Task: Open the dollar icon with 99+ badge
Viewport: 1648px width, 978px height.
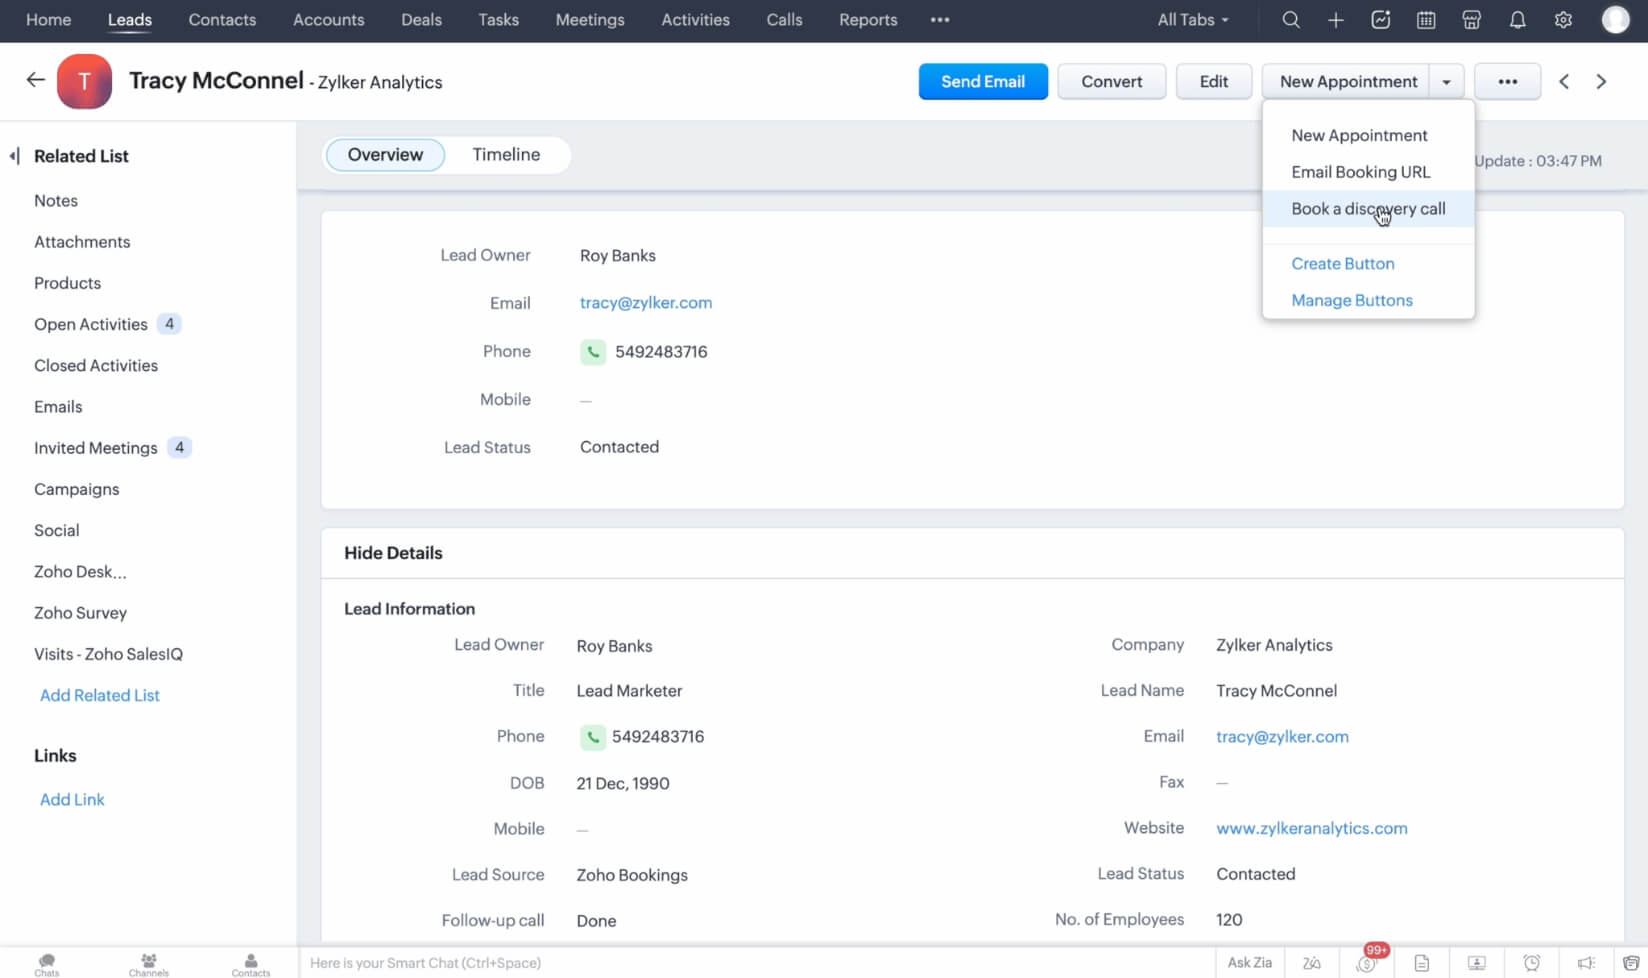Action: (1367, 963)
